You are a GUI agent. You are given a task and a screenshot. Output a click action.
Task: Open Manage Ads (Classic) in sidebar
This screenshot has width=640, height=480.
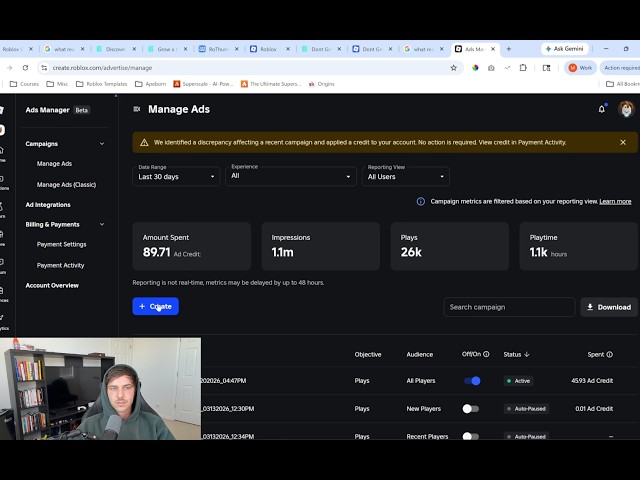pyautogui.click(x=67, y=184)
